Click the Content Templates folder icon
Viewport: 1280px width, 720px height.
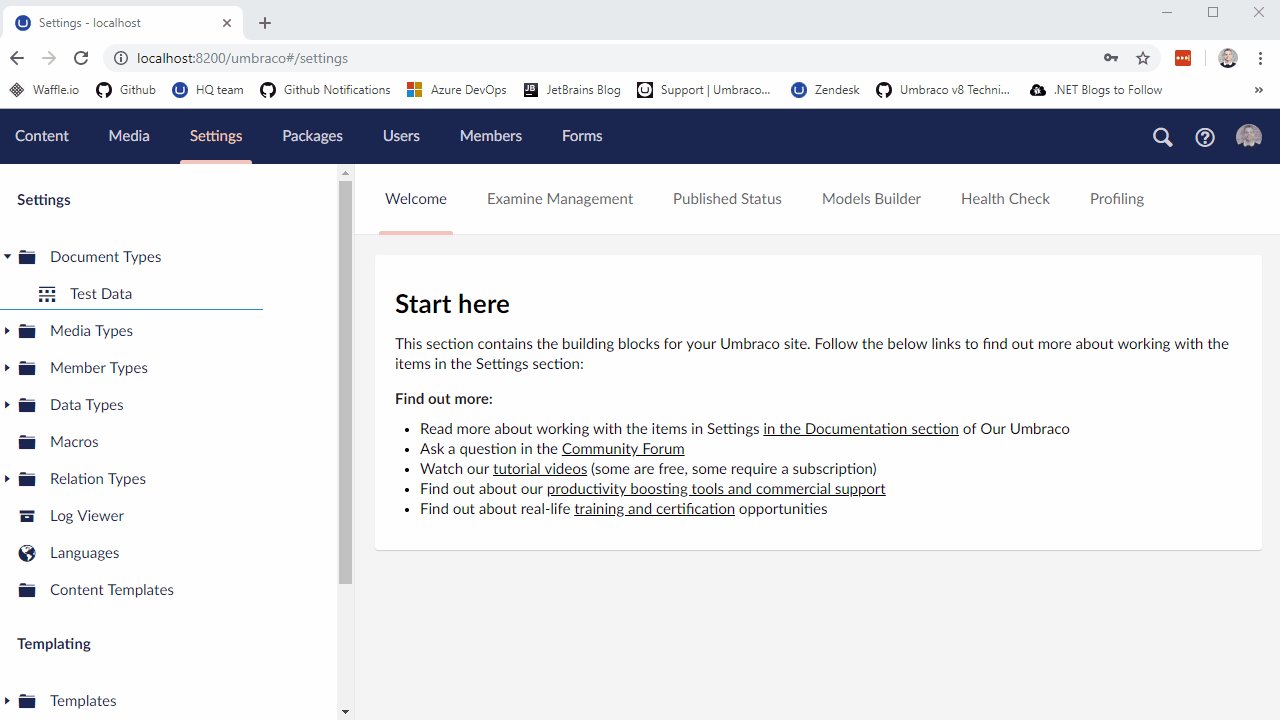(x=26, y=589)
